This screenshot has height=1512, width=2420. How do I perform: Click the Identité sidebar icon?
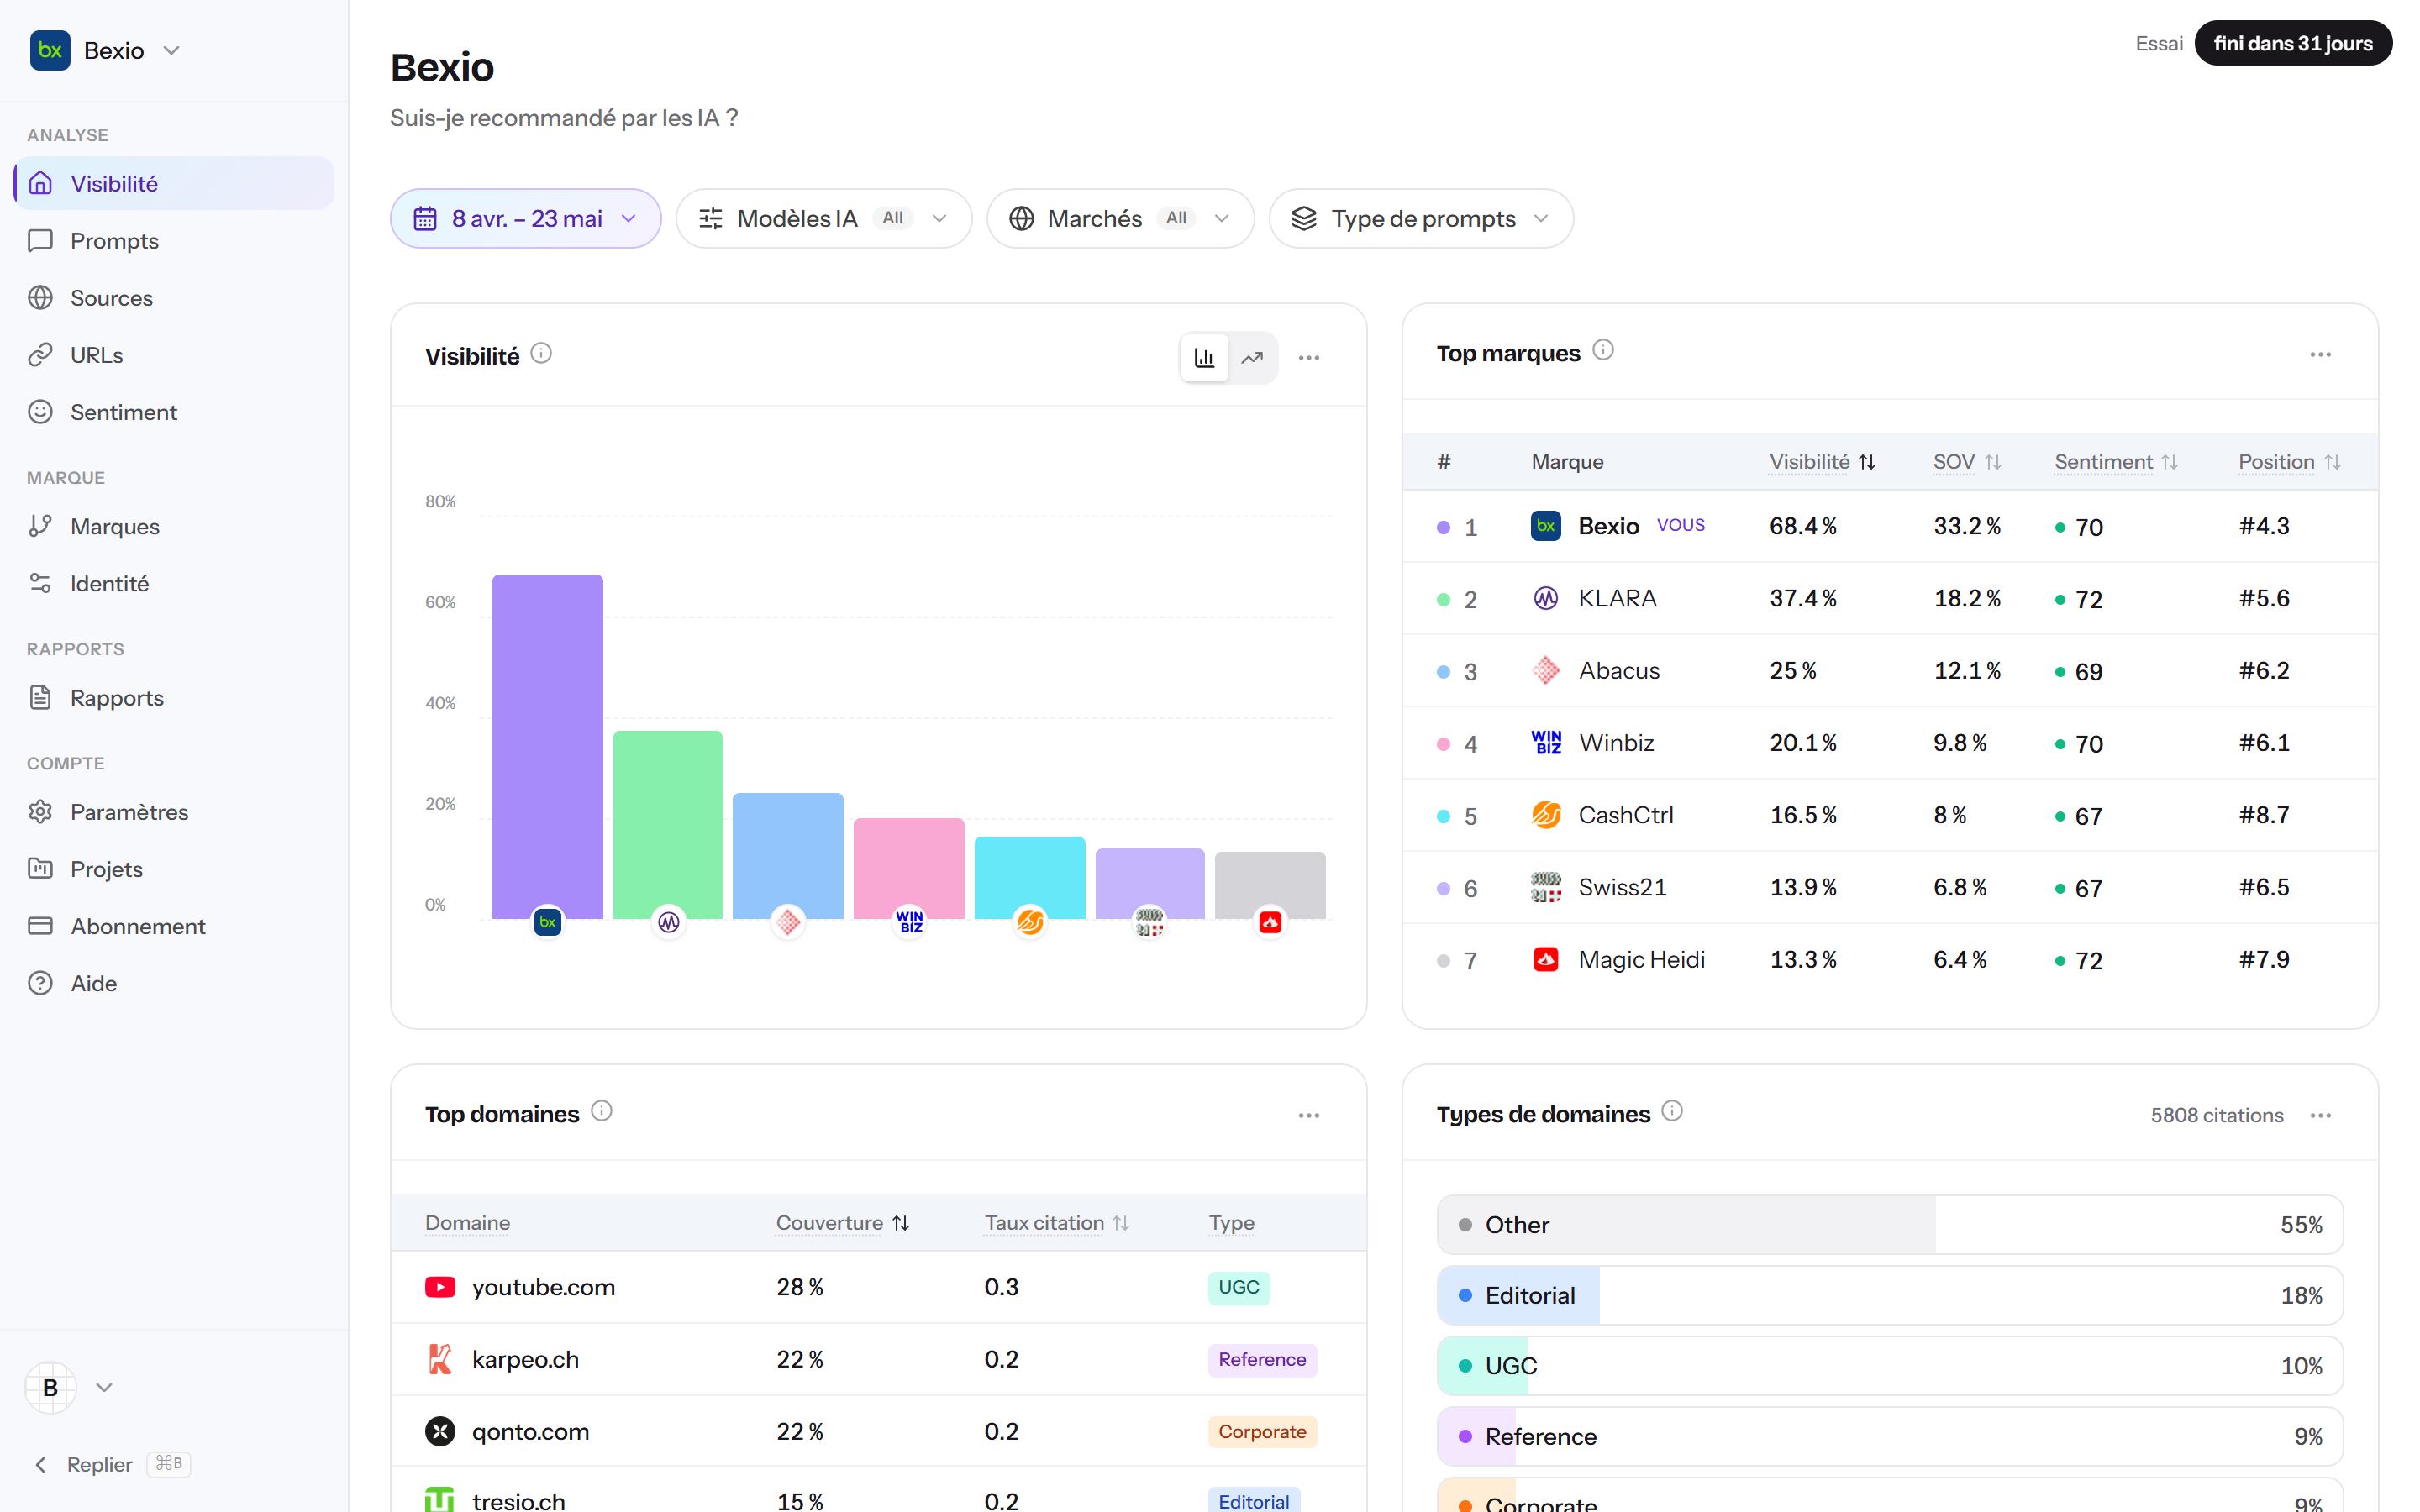click(40, 583)
